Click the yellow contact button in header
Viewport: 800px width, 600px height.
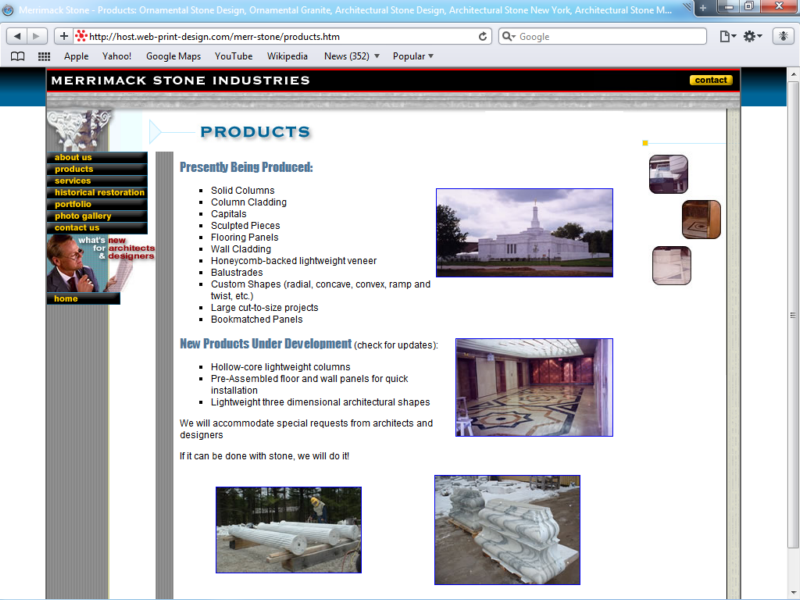click(711, 80)
